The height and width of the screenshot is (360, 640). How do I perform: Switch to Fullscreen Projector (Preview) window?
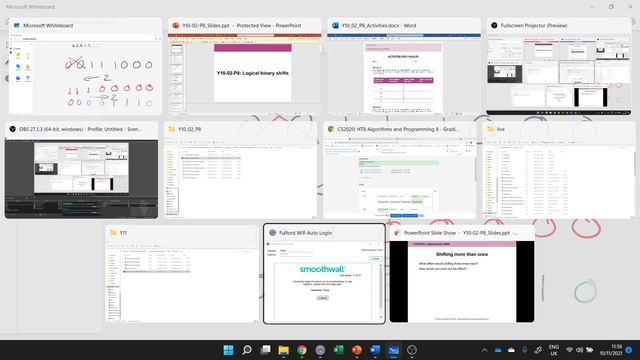point(559,66)
